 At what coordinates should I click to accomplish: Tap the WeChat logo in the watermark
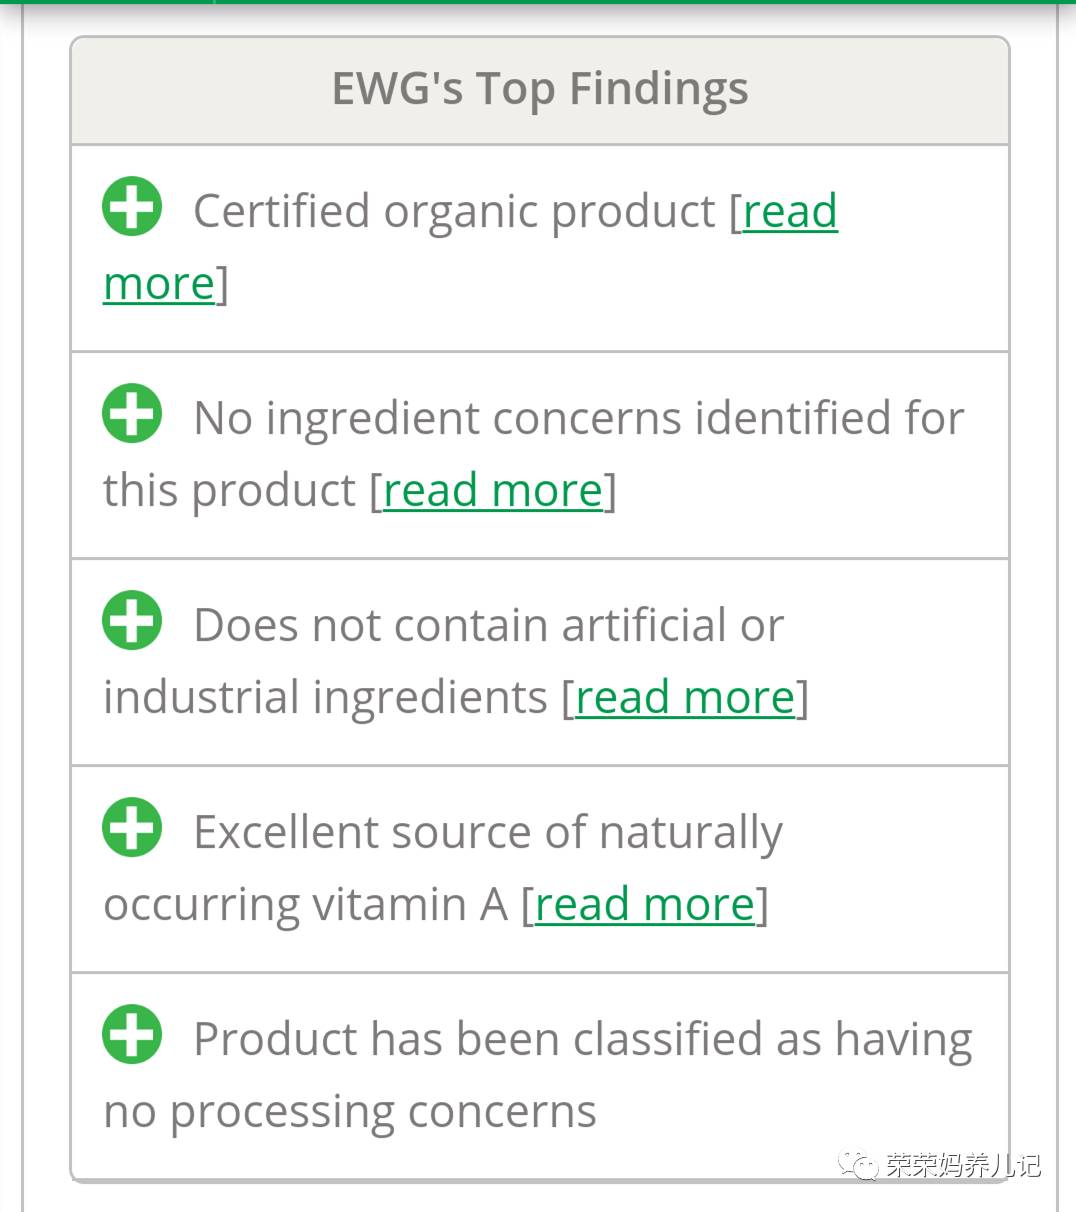(858, 1164)
